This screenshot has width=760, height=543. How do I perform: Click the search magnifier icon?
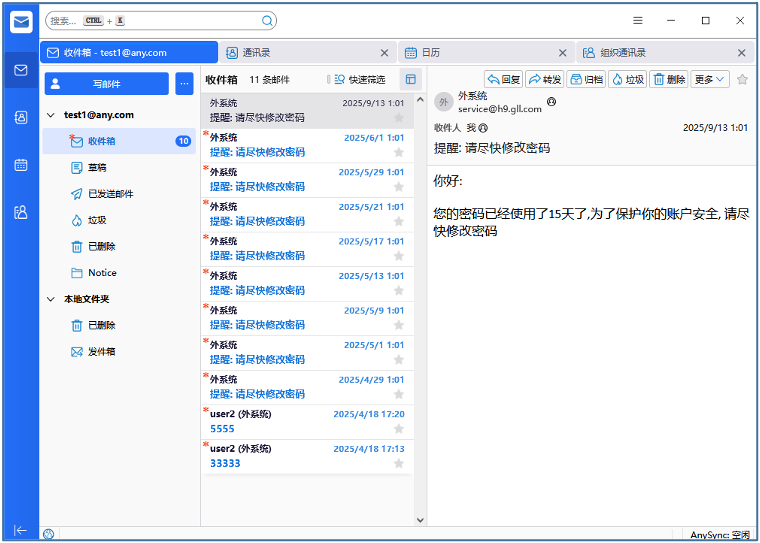[267, 20]
